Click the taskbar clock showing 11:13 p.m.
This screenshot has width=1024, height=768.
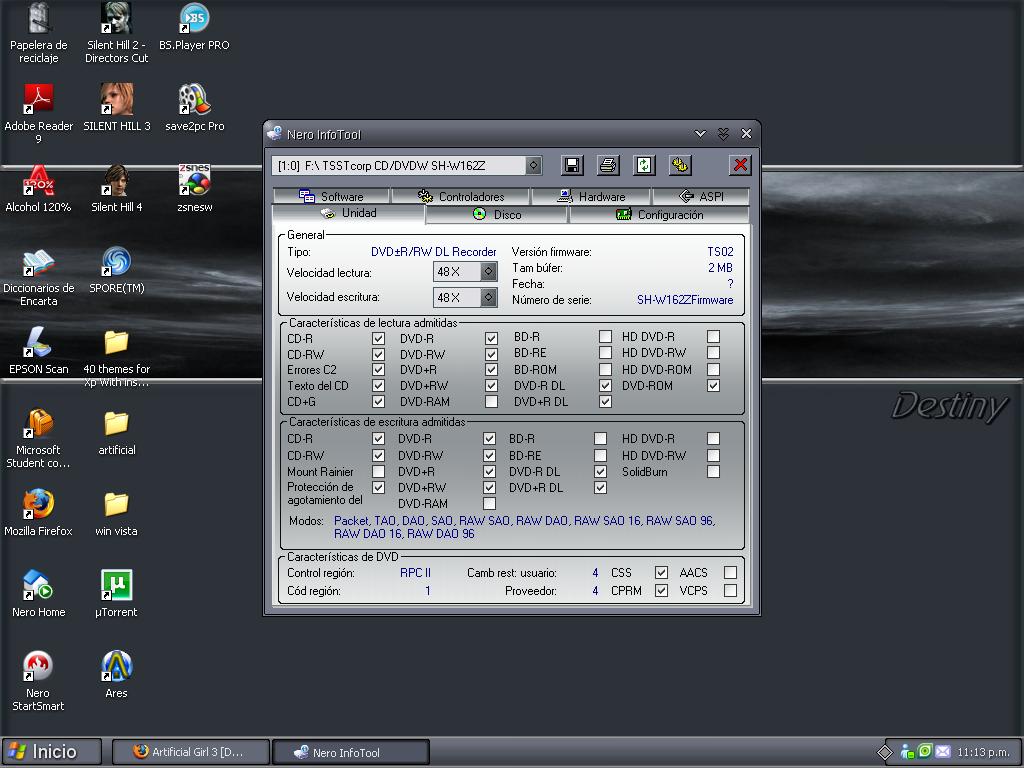984,752
